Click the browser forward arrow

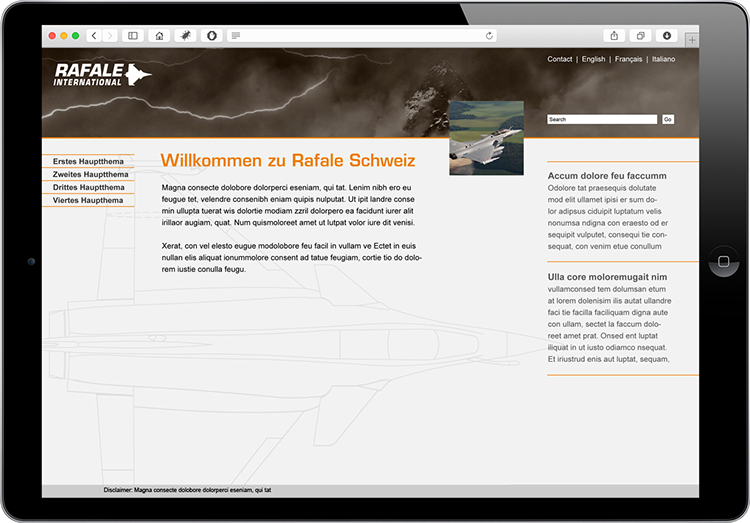[110, 35]
